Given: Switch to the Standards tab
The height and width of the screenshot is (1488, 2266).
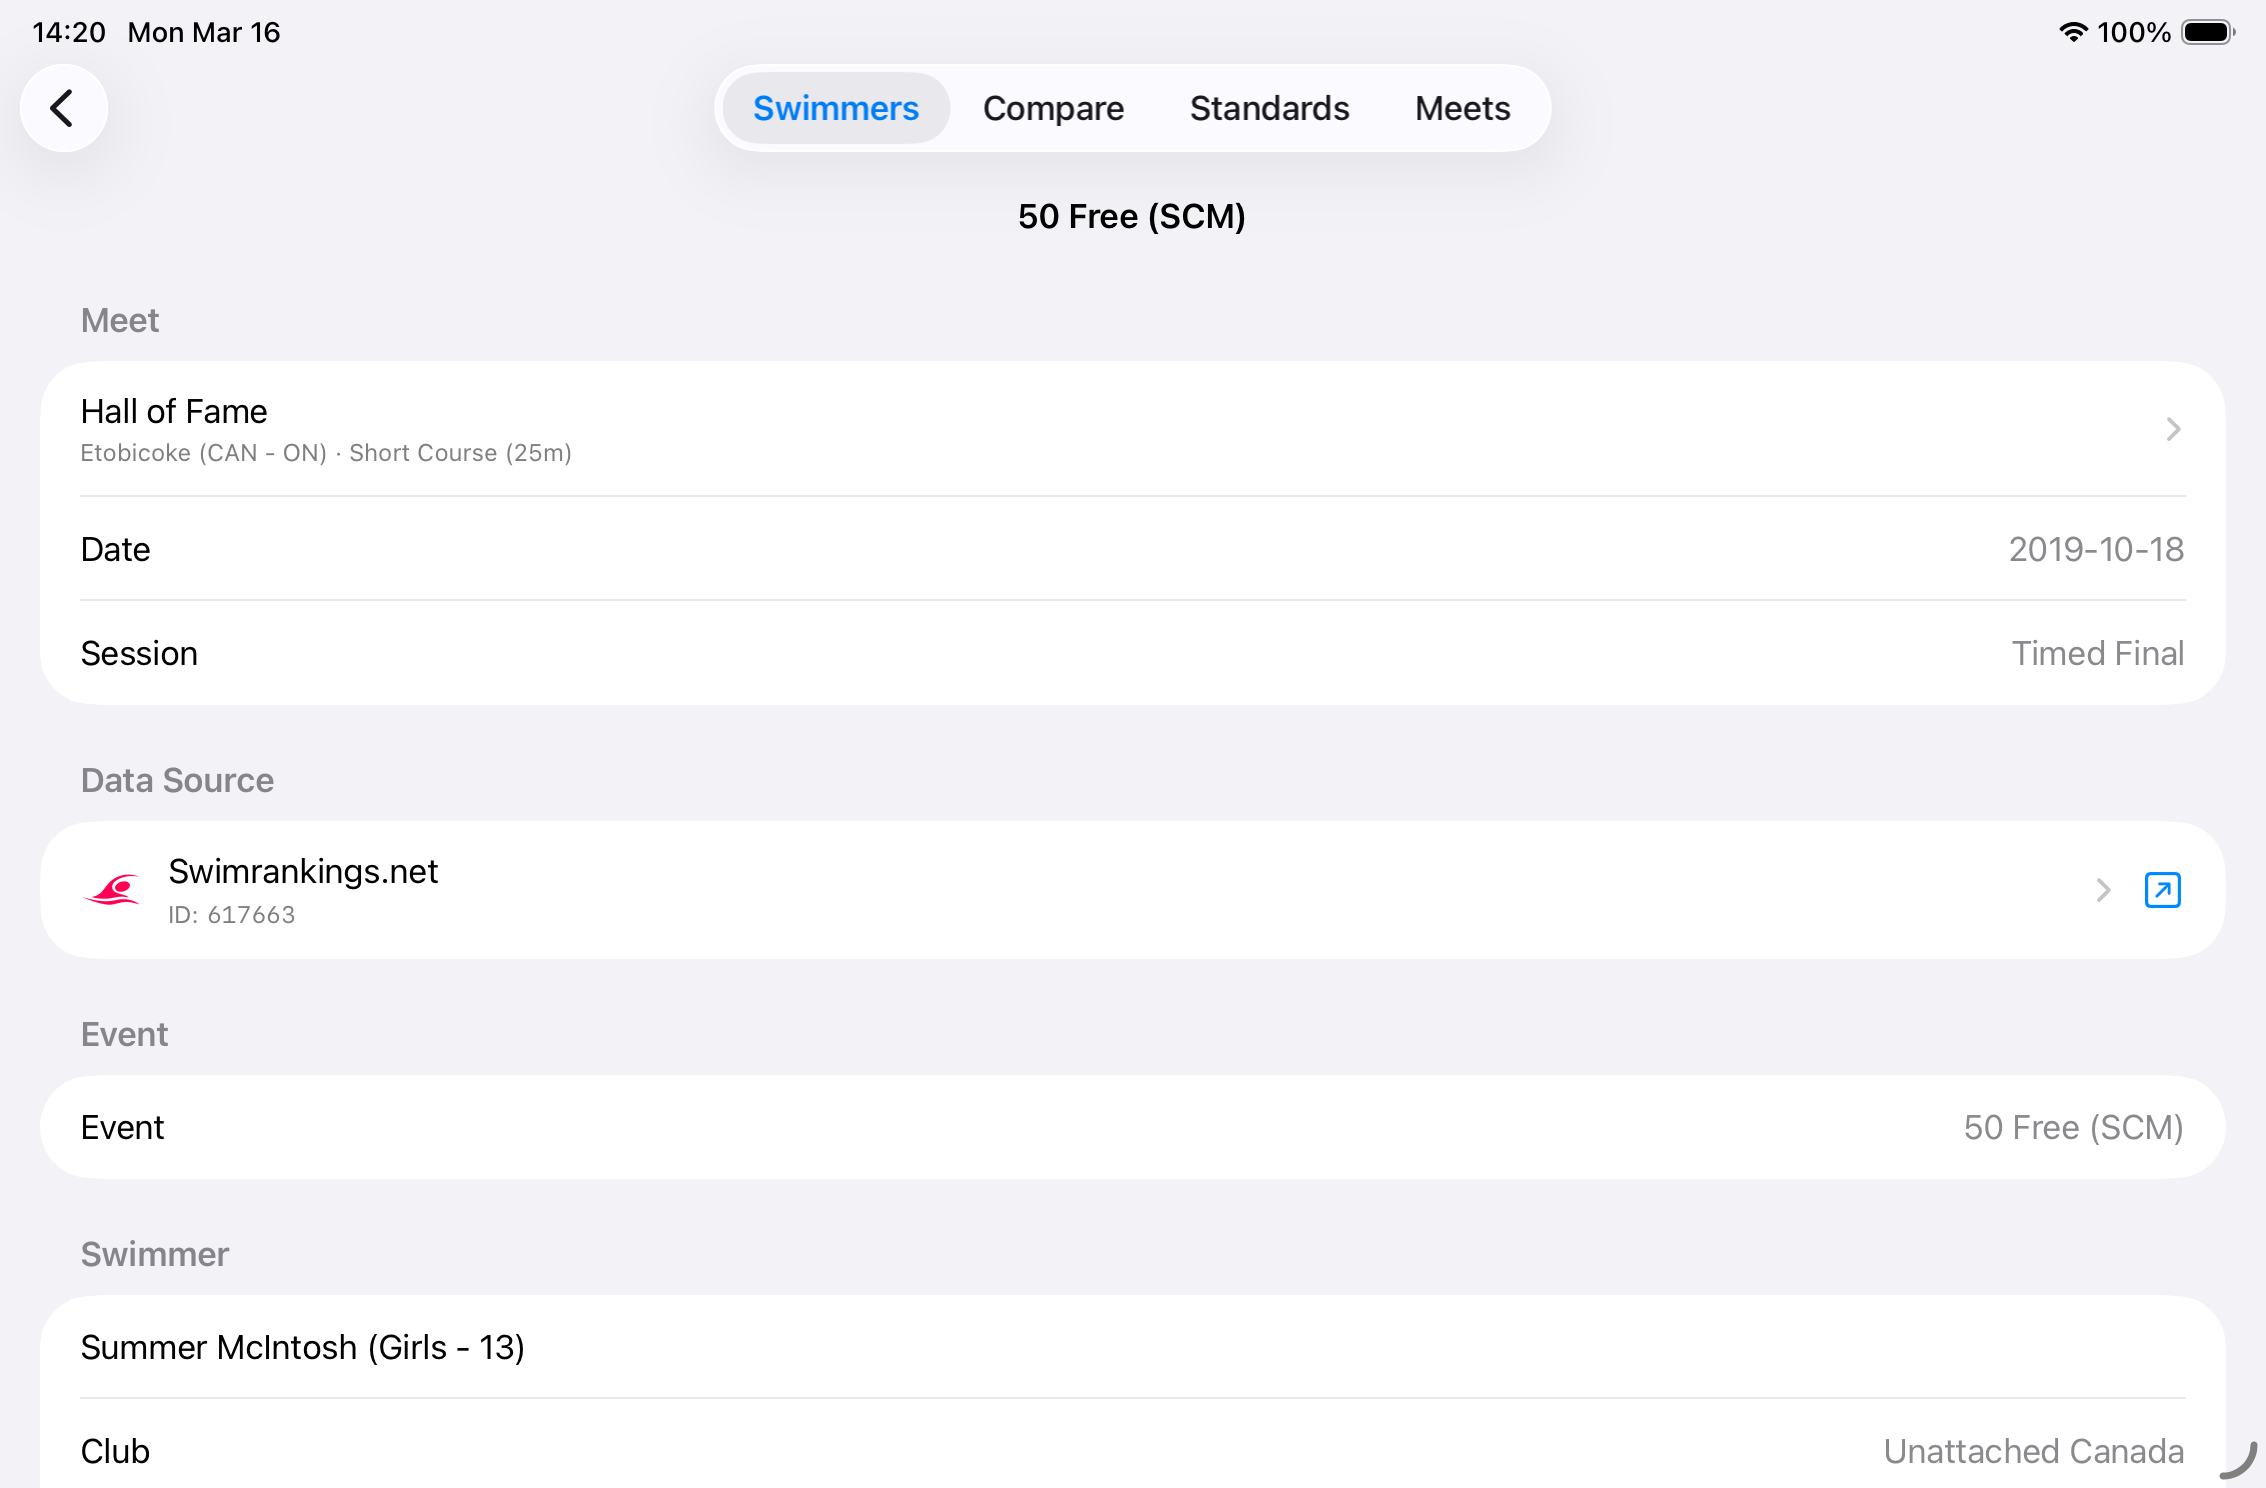Looking at the screenshot, I should pos(1269,108).
